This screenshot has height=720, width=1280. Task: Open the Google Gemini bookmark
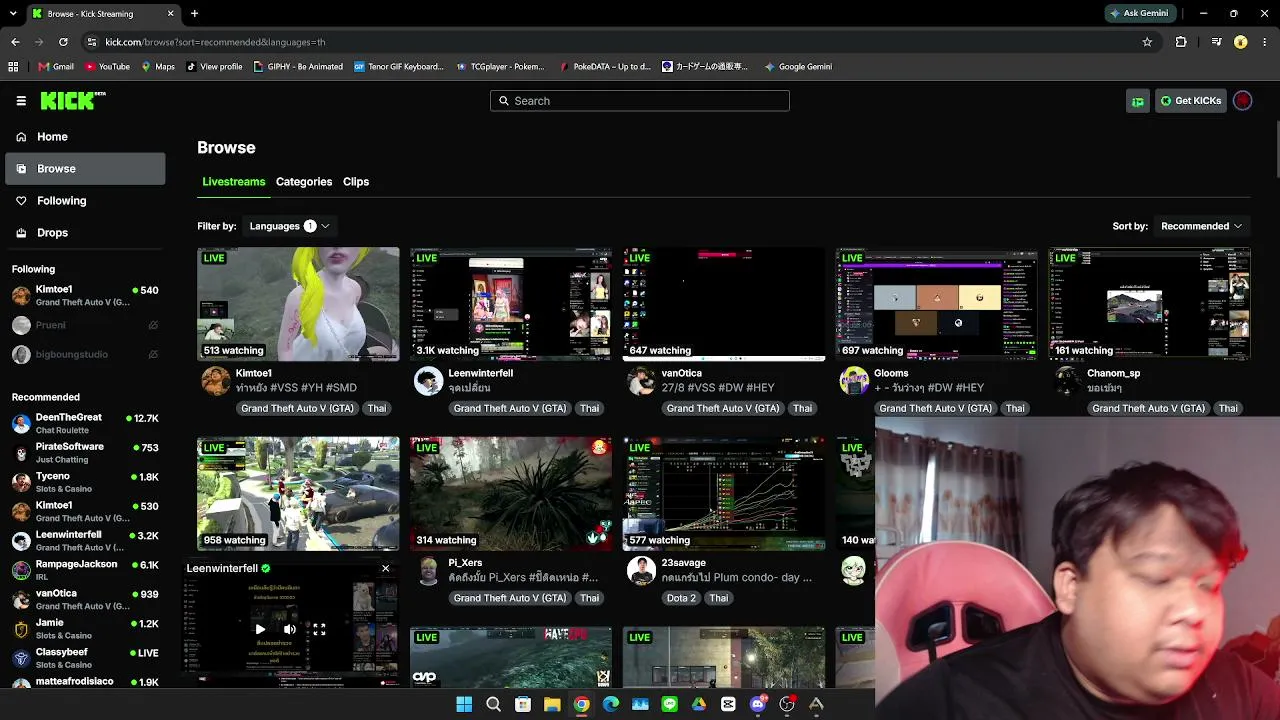tap(798, 67)
